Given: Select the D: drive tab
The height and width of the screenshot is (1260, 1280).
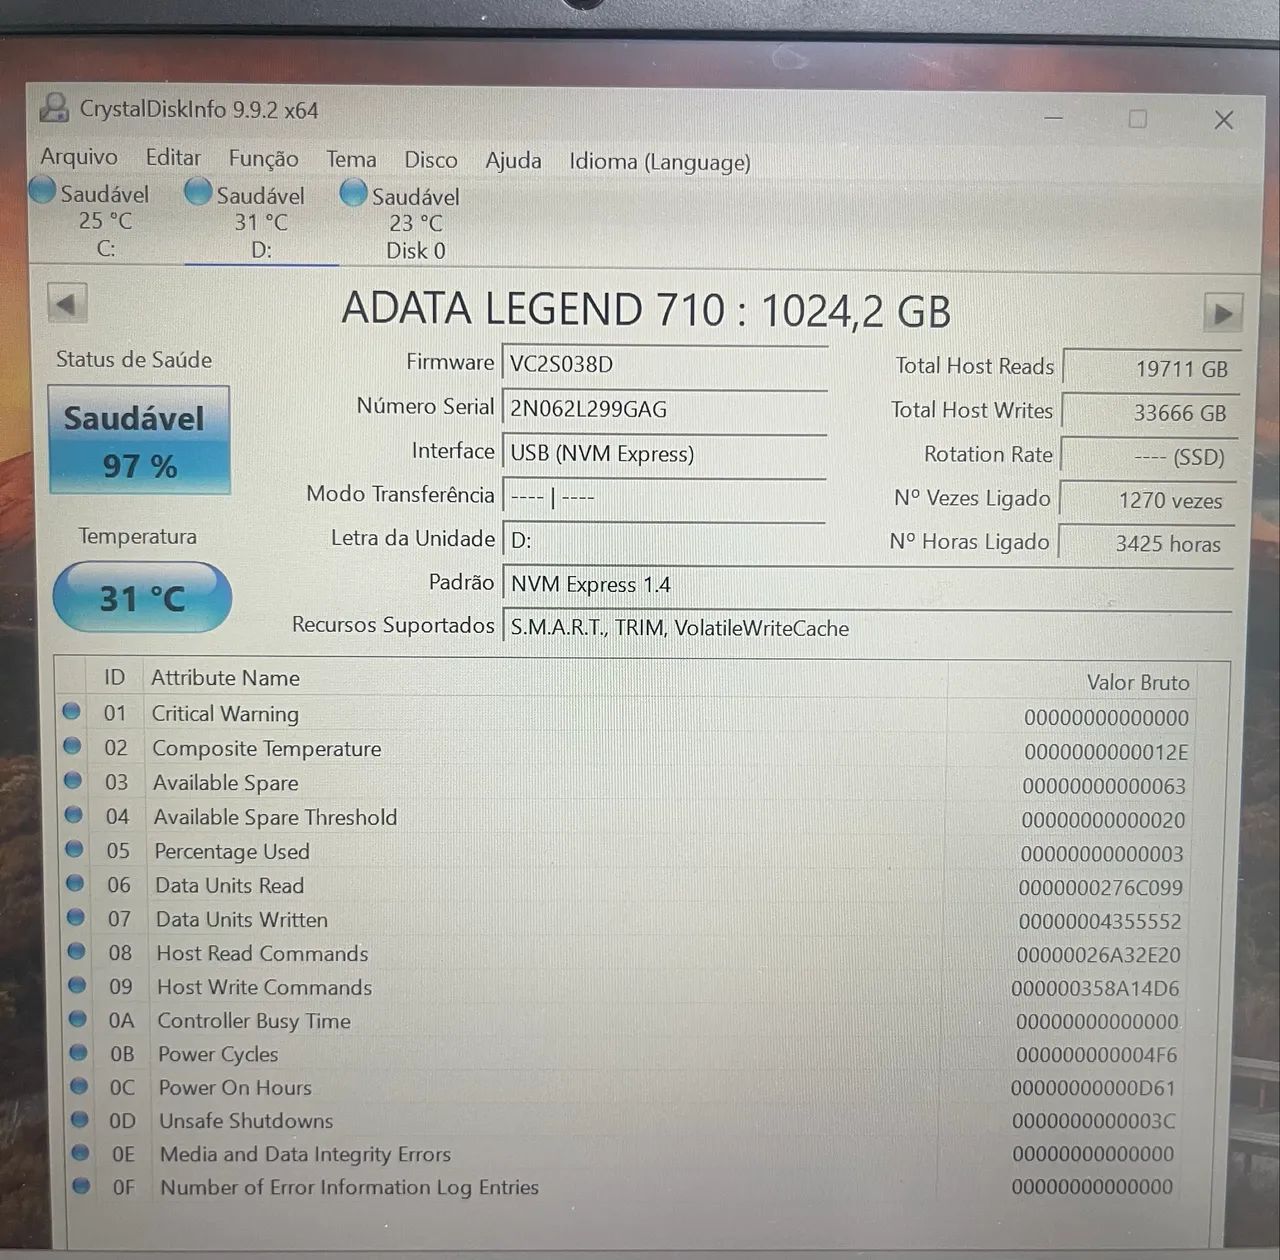Looking at the screenshot, I should 261,222.
